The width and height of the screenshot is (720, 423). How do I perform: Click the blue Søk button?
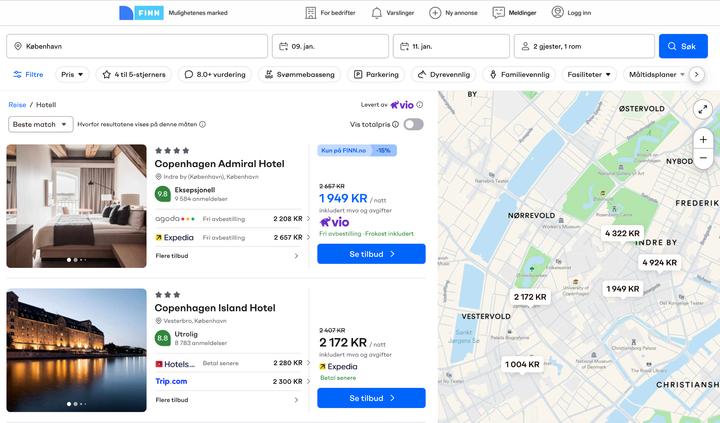pos(683,46)
